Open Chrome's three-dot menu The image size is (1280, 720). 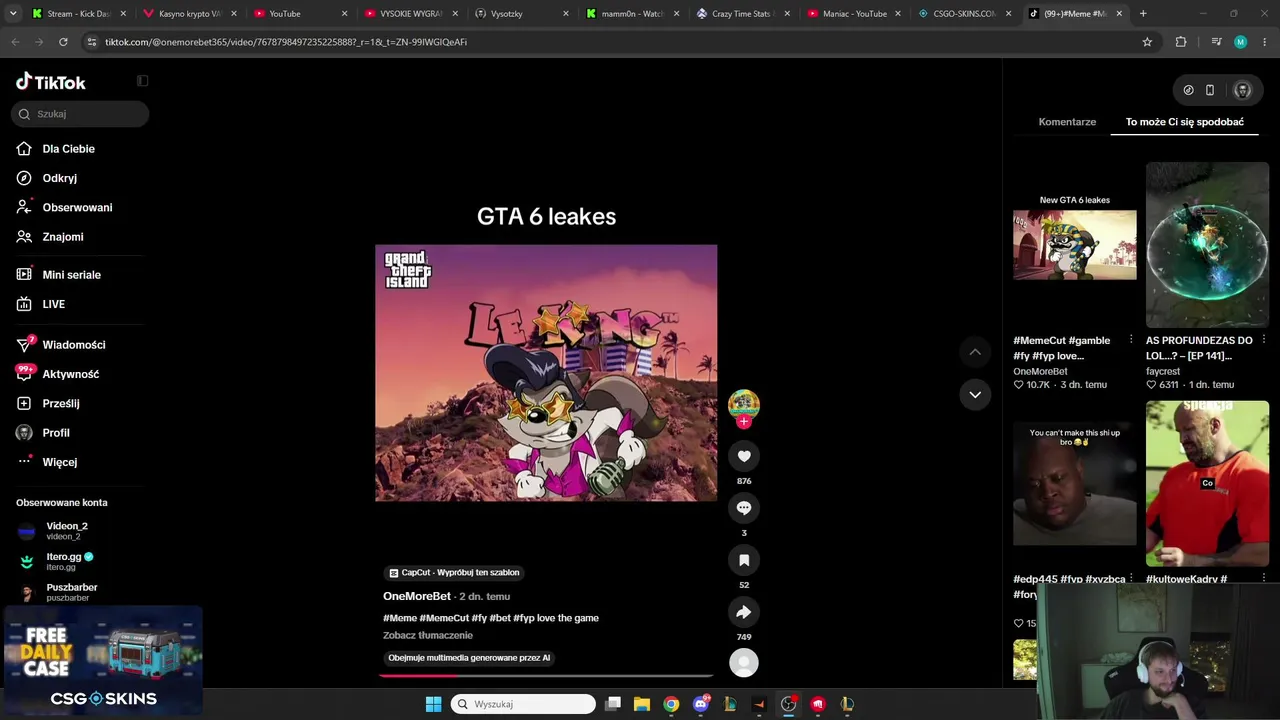pos(1263,42)
